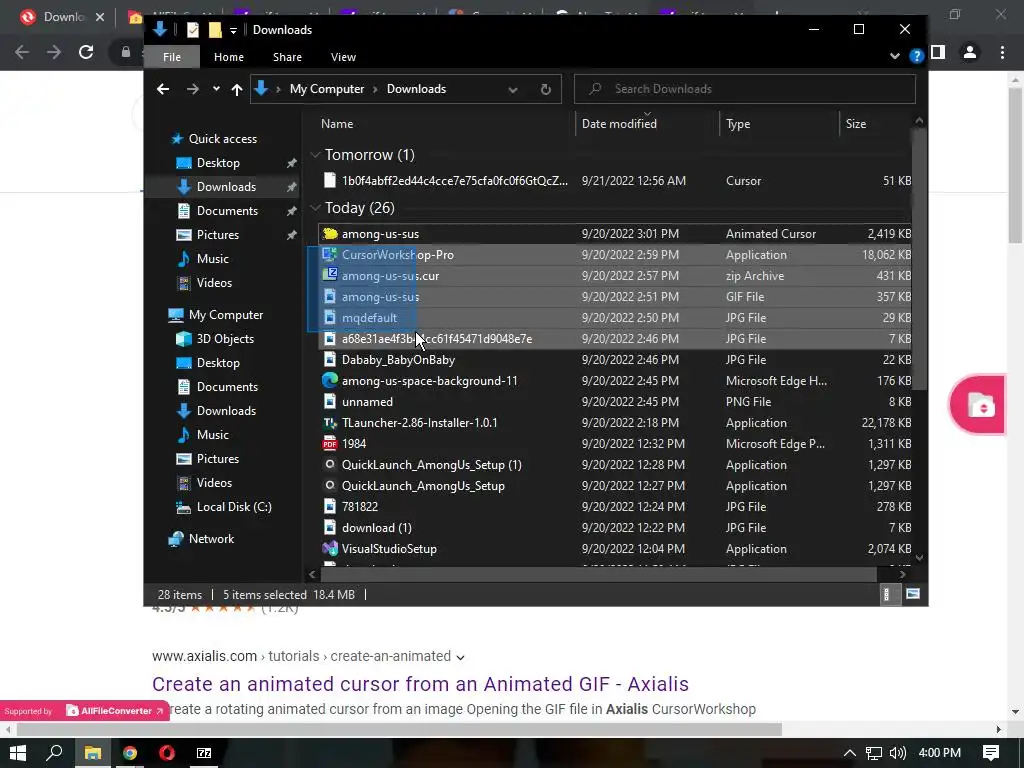Switch to large thumbnails view icon
1024x768 pixels.
tap(912, 594)
